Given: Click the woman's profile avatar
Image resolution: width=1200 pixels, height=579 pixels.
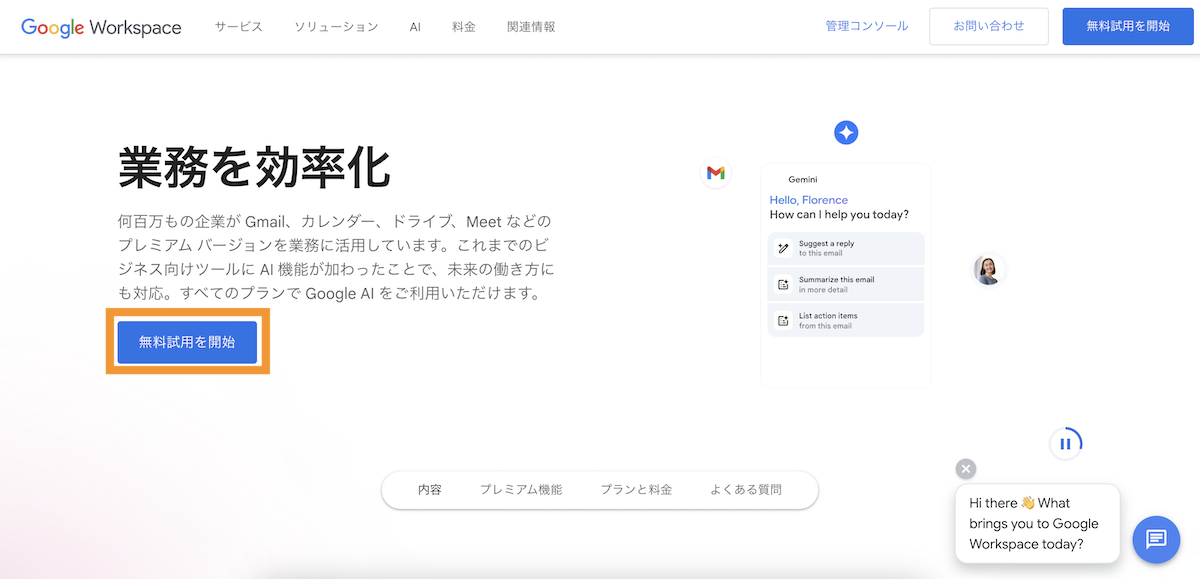Looking at the screenshot, I should pos(987,269).
